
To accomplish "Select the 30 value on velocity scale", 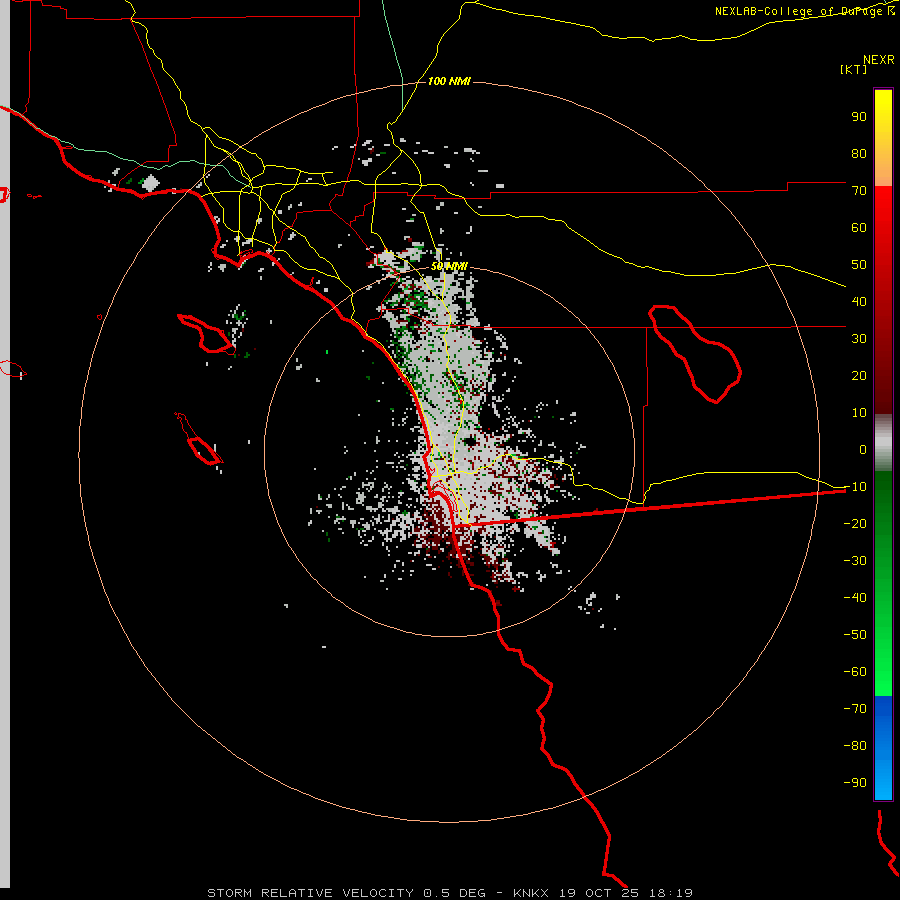I will pos(859,339).
